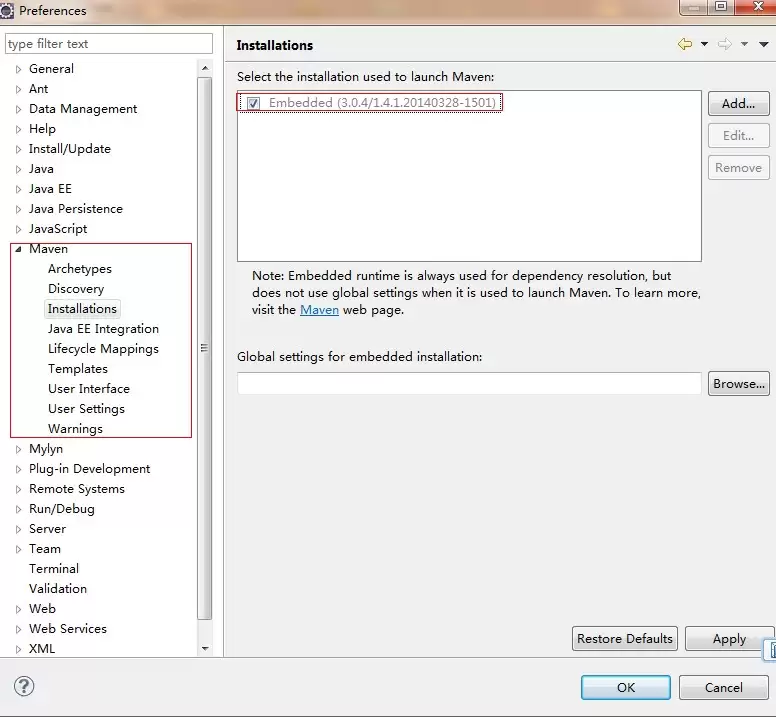Collapse the Maven tree node

click(x=18, y=249)
